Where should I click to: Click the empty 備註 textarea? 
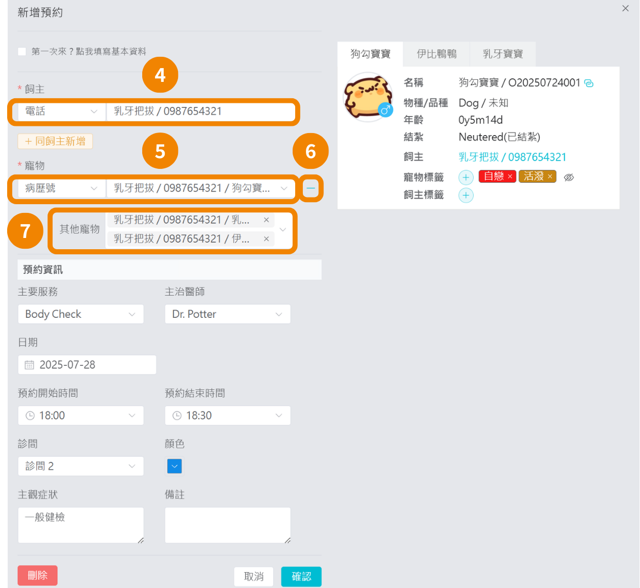point(227,525)
